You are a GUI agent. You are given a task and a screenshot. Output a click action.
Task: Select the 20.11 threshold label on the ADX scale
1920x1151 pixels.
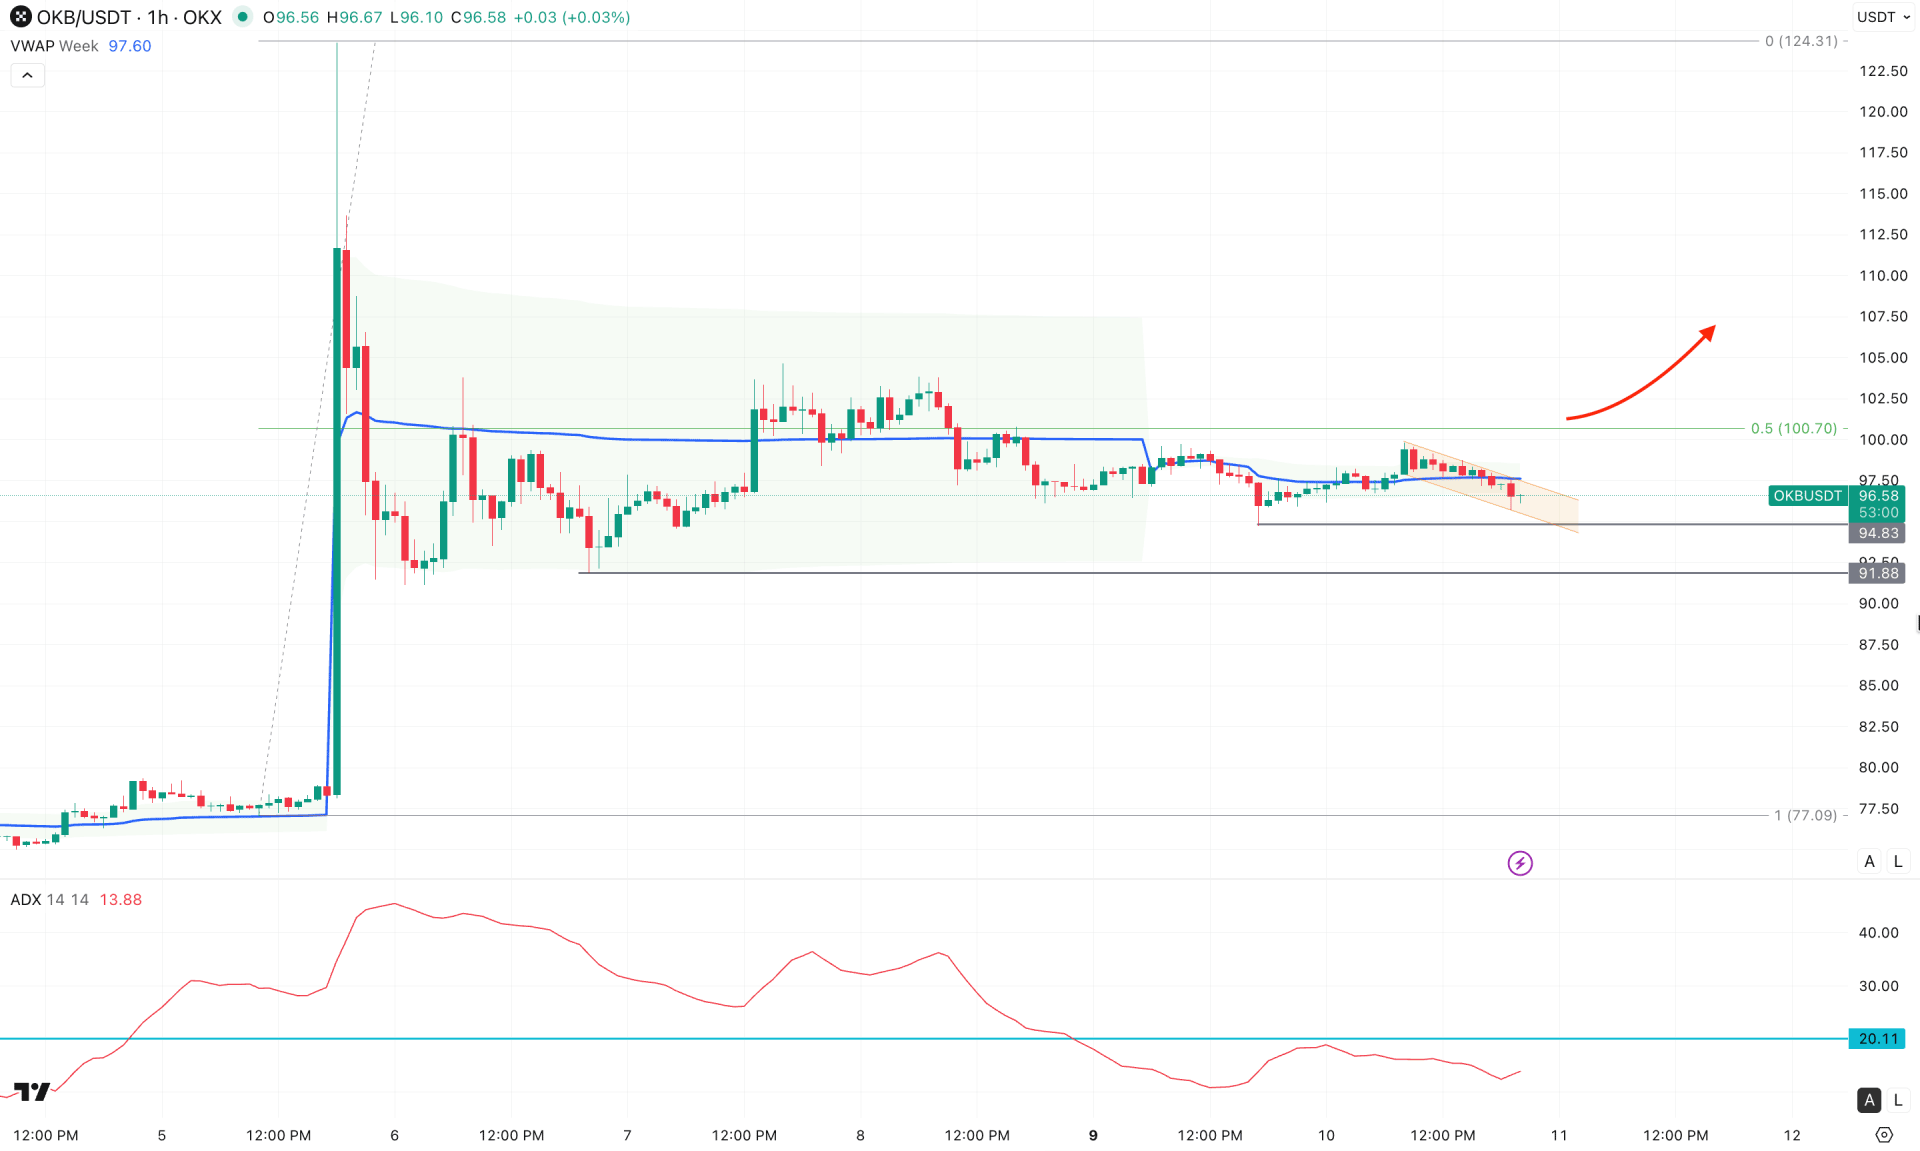pos(1877,1038)
